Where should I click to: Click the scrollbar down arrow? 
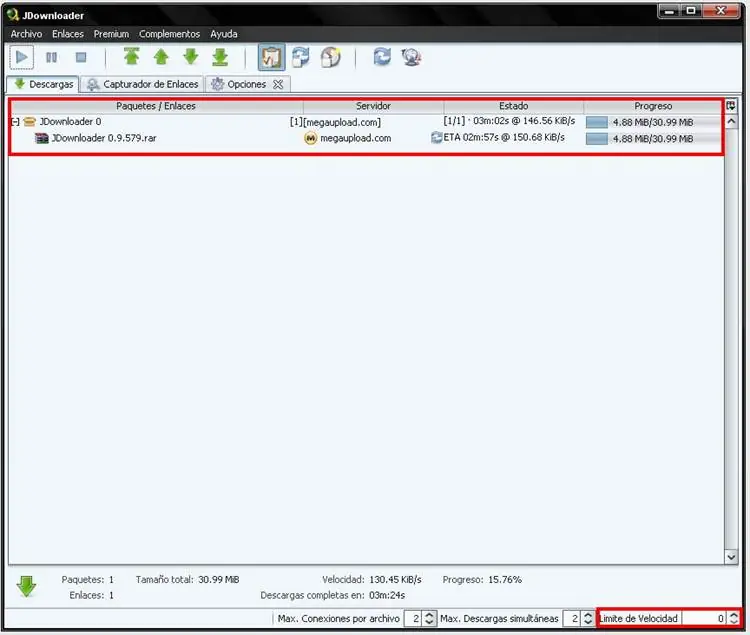click(x=731, y=557)
